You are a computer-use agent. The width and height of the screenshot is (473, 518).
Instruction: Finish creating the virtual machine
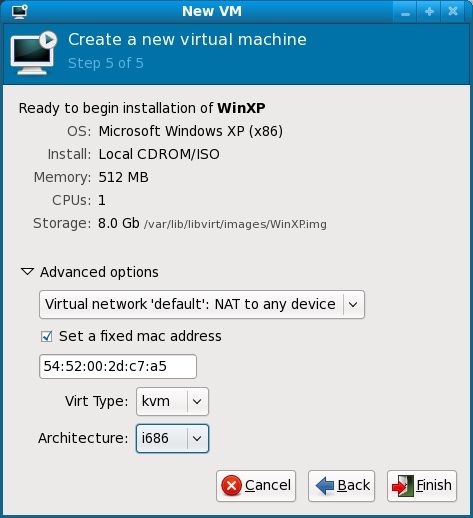pos(422,486)
